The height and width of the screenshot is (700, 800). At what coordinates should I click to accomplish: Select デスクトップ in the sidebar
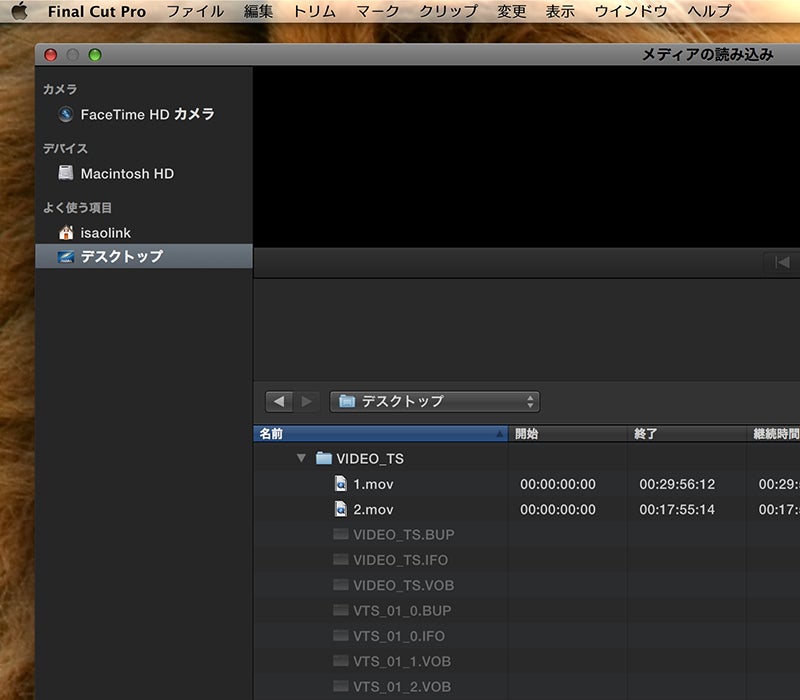pos(144,256)
